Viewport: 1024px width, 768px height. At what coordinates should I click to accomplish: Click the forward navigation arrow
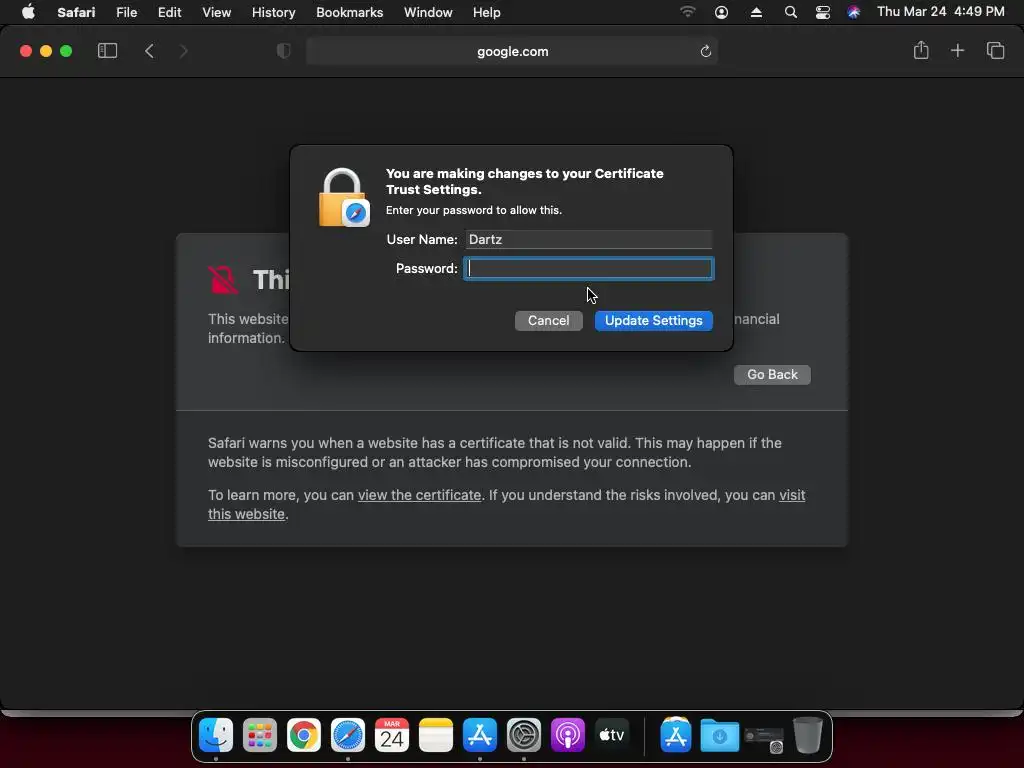[x=184, y=51]
